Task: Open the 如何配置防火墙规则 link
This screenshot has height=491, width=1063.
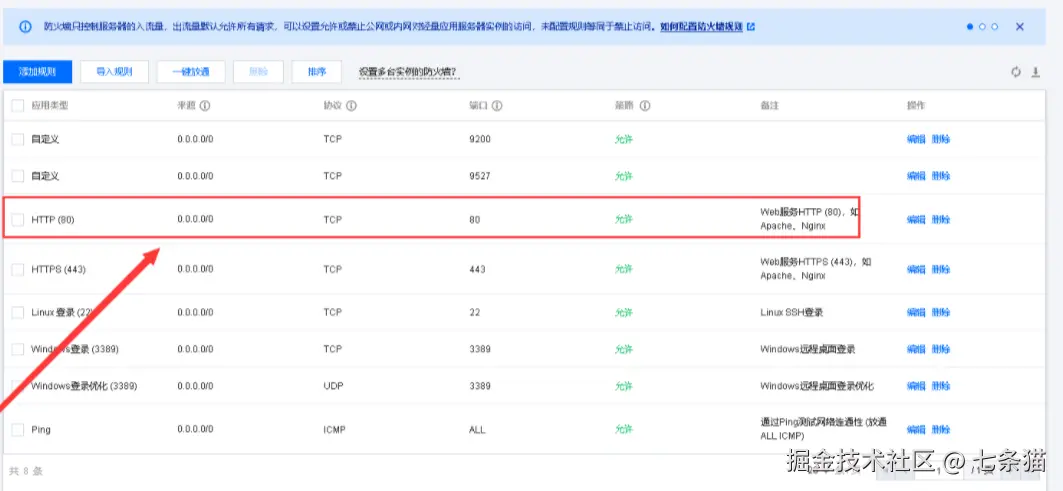Action: pyautogui.click(x=701, y=27)
